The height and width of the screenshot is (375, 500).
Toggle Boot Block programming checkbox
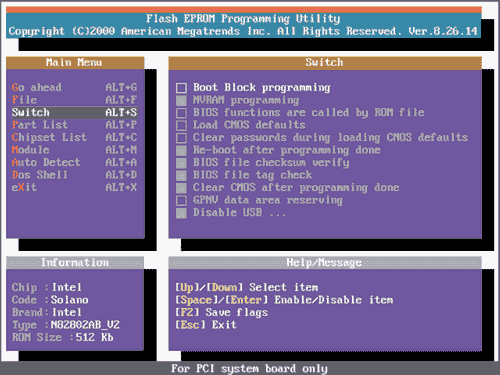tap(181, 88)
